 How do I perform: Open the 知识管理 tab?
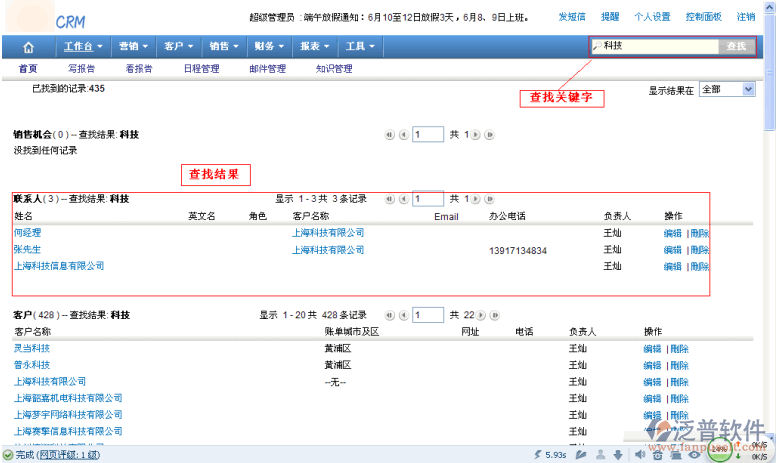[x=334, y=69]
